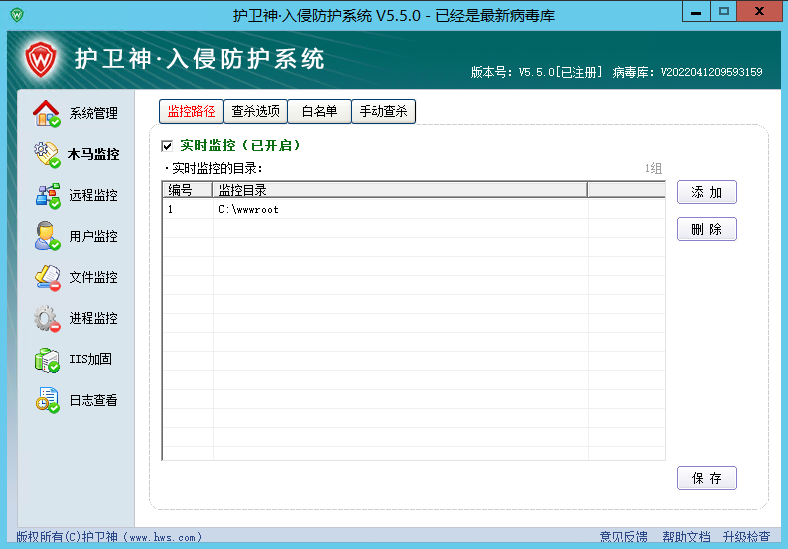The height and width of the screenshot is (549, 788).
Task: Click the 升级检查 link
Action: point(746,537)
